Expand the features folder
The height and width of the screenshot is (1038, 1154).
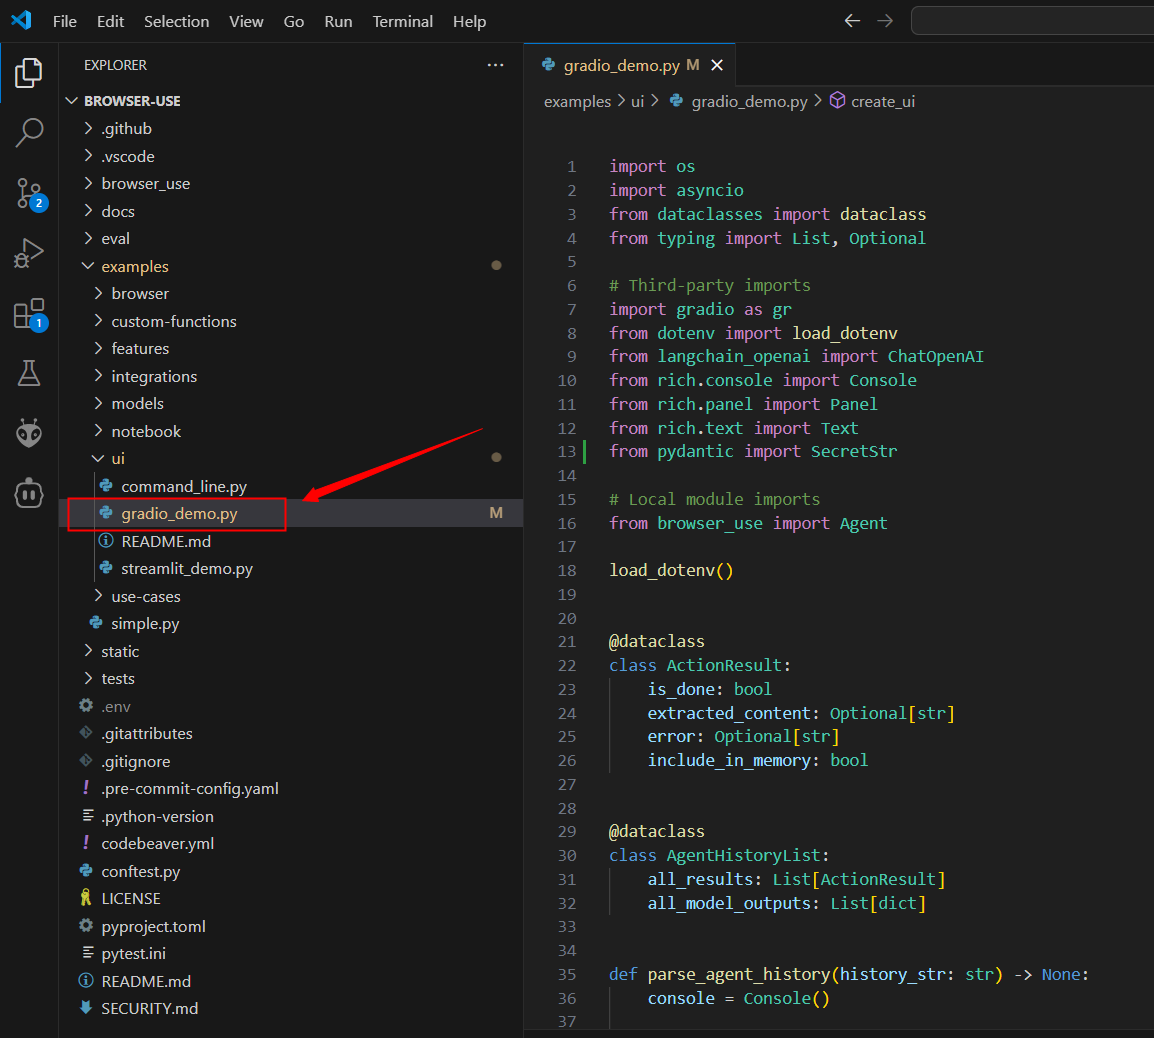(x=291, y=348)
